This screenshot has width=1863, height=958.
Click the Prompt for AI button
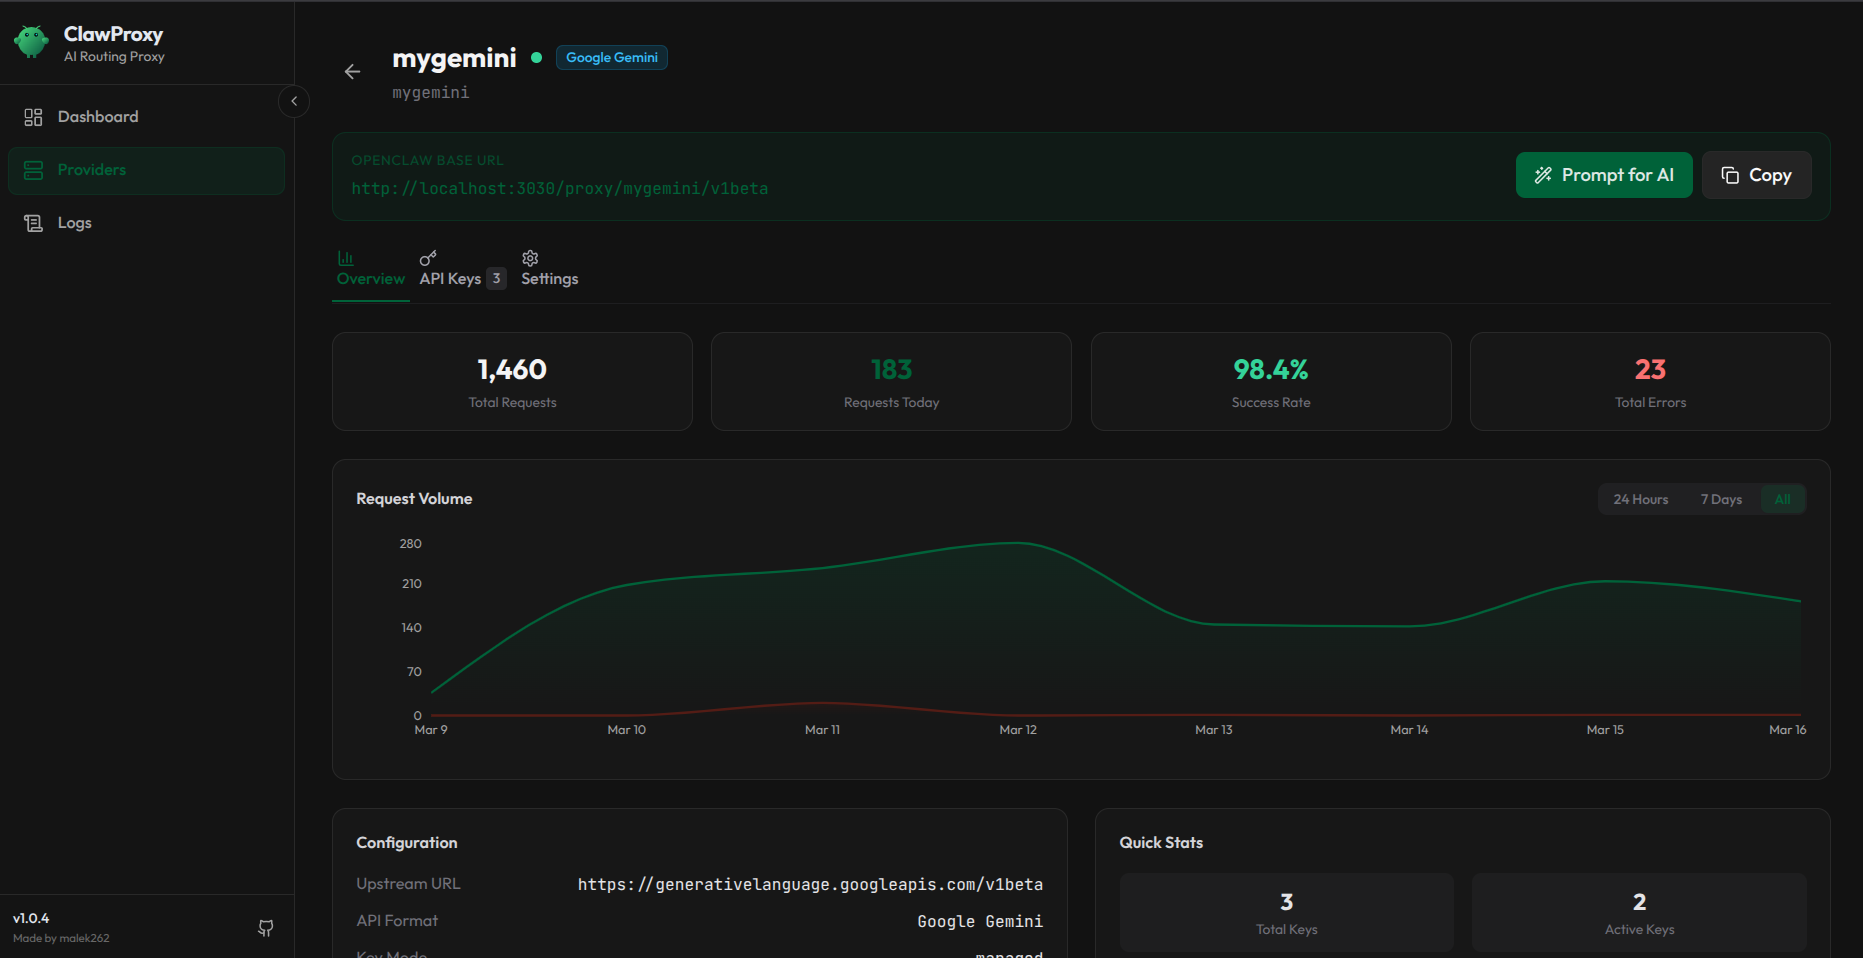[1604, 175]
